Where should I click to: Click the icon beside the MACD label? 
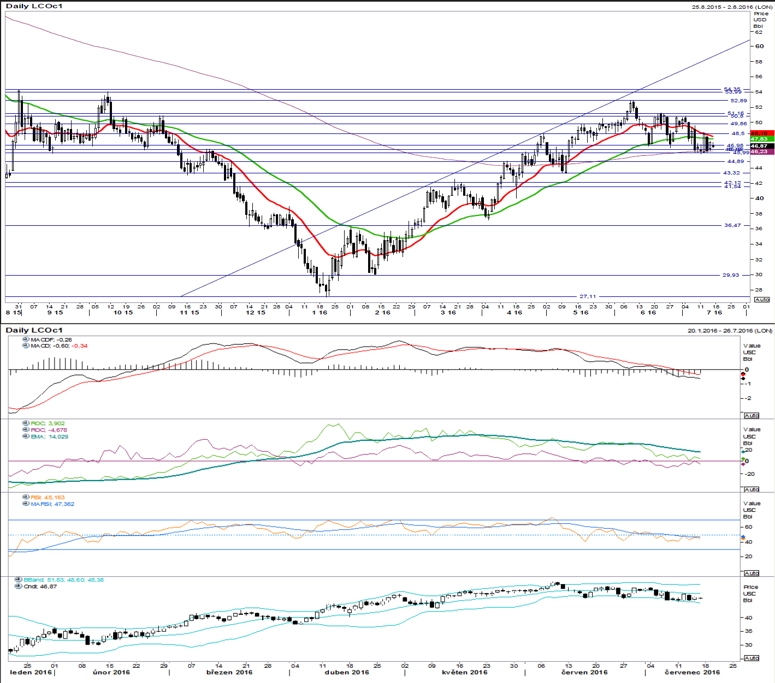pyautogui.click(x=26, y=345)
